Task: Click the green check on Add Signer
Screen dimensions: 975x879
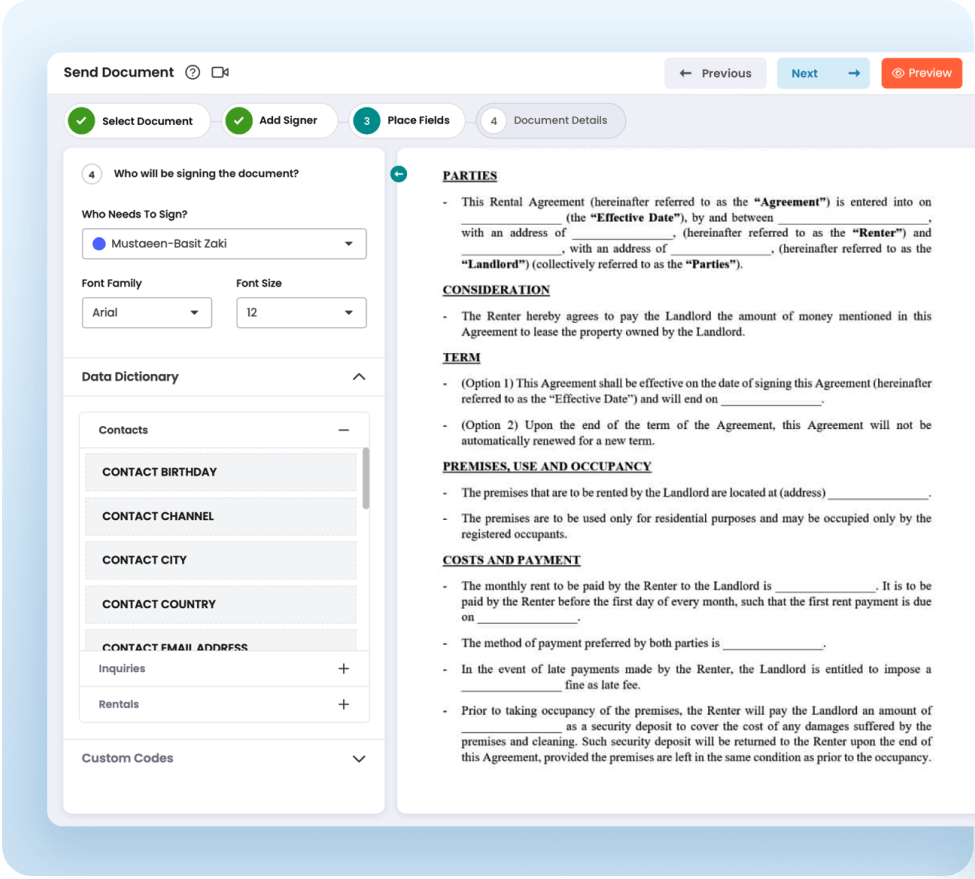Action: tap(238, 121)
